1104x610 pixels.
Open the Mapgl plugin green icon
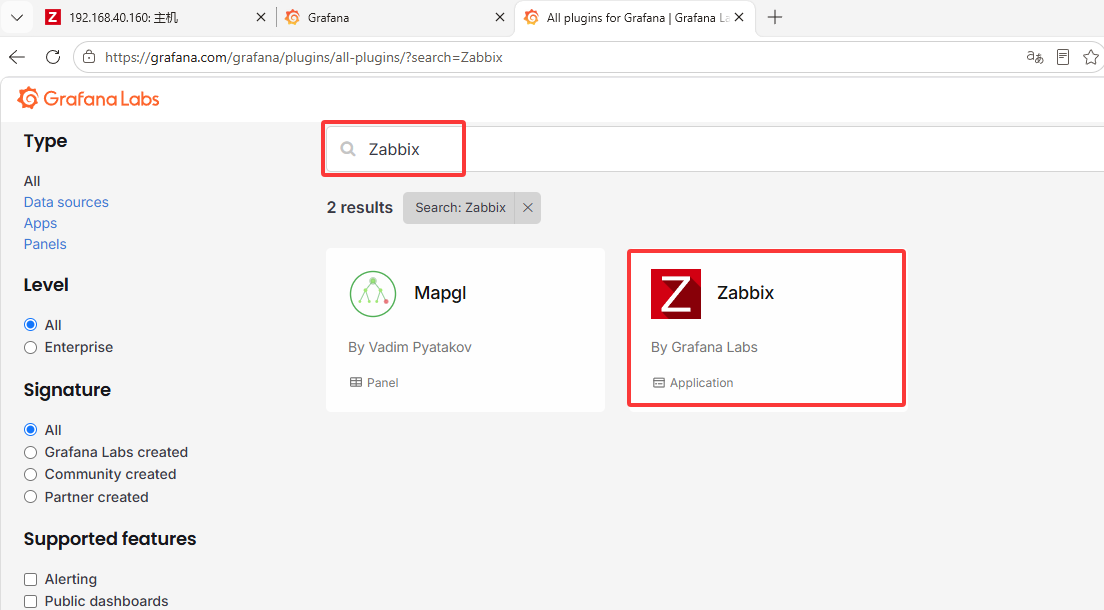(x=372, y=294)
